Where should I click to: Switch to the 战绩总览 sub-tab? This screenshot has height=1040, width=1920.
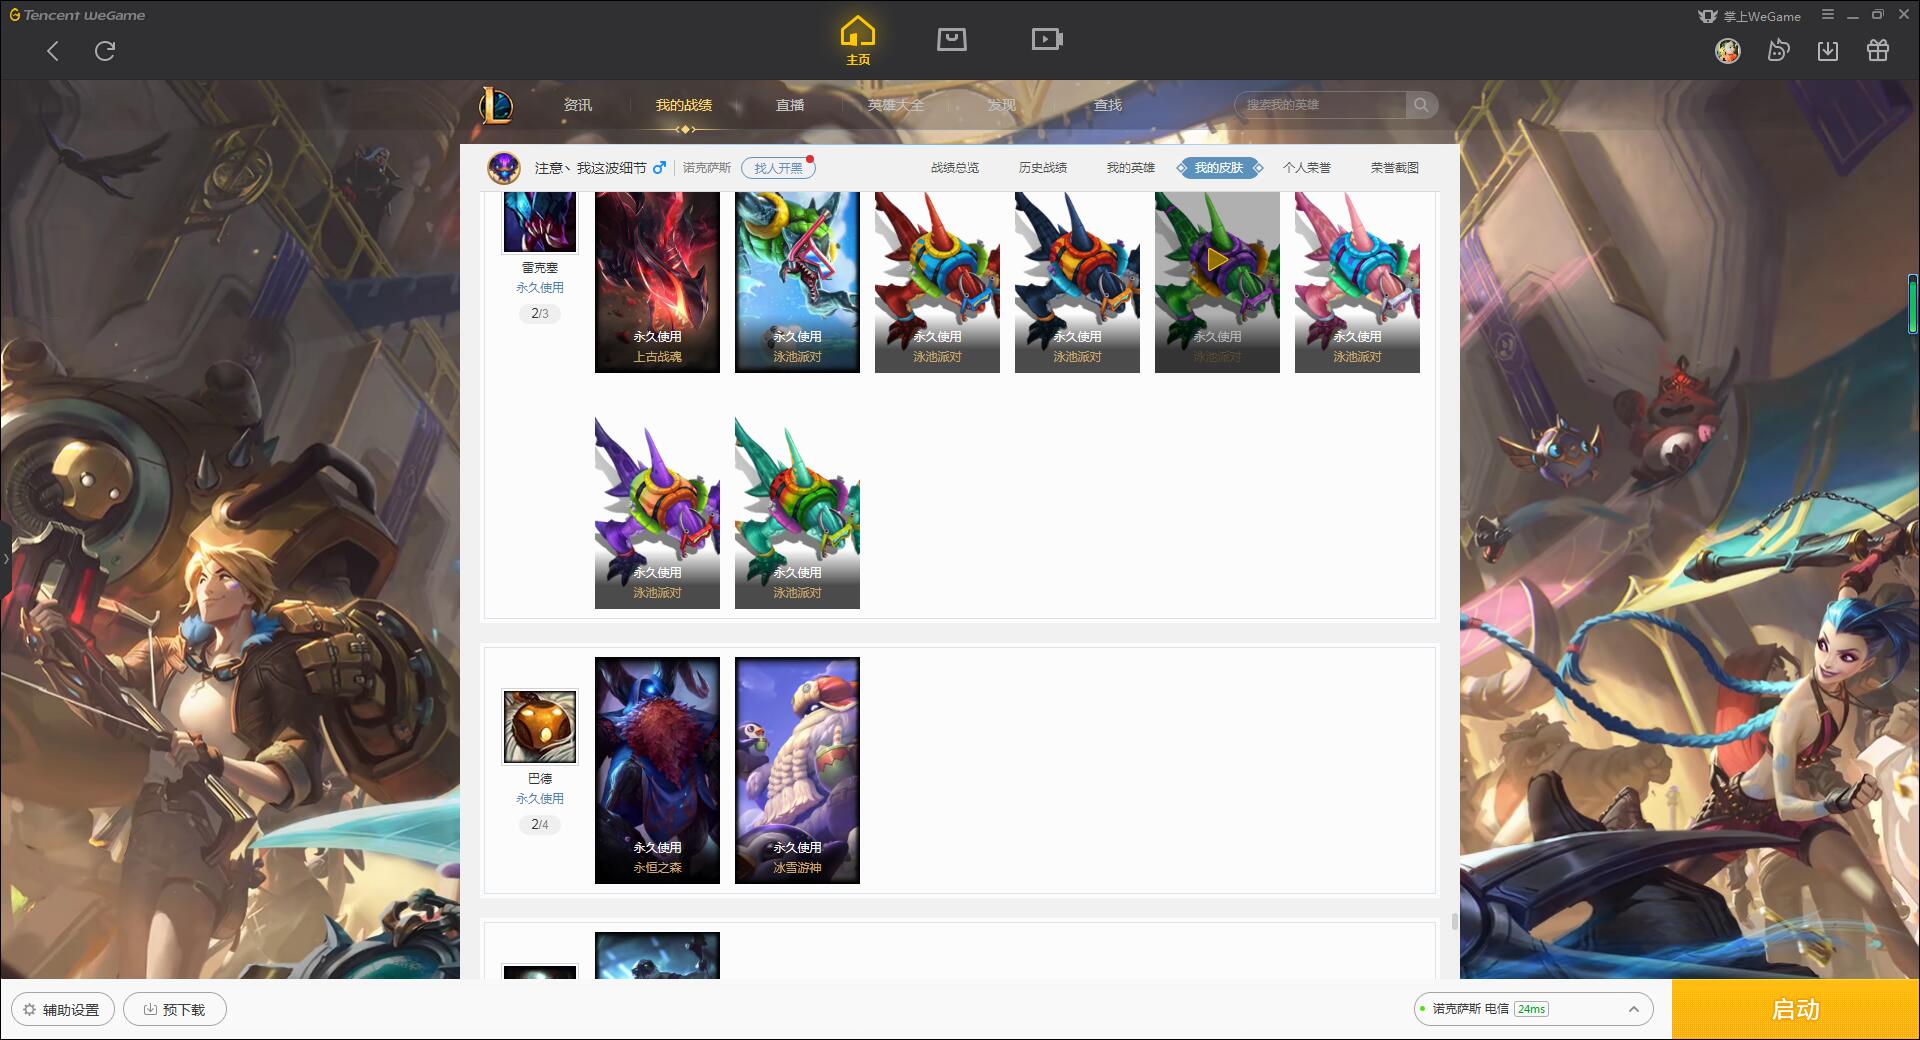tap(955, 168)
